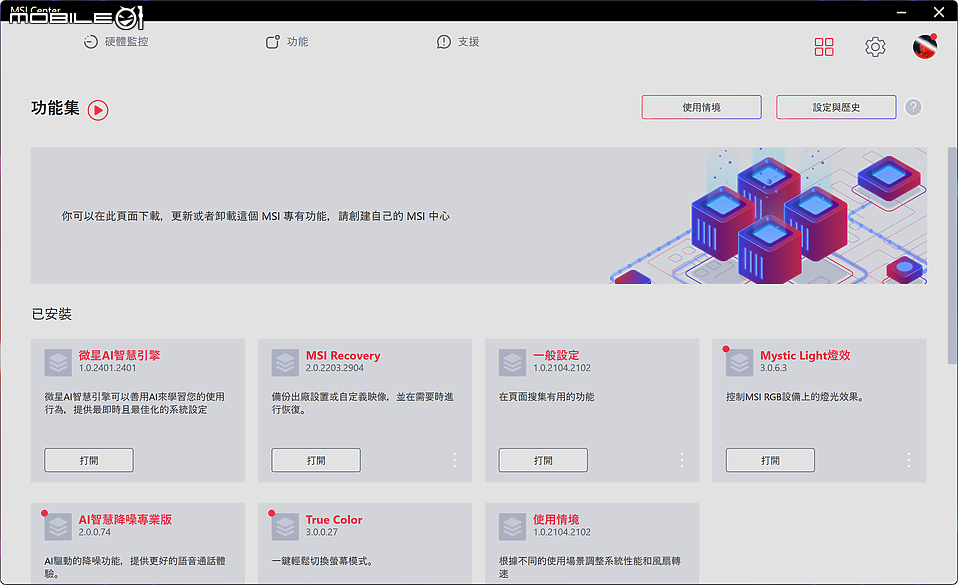Image resolution: width=958 pixels, height=585 pixels.
Task: Click the MSI Recovery title
Action: click(343, 355)
